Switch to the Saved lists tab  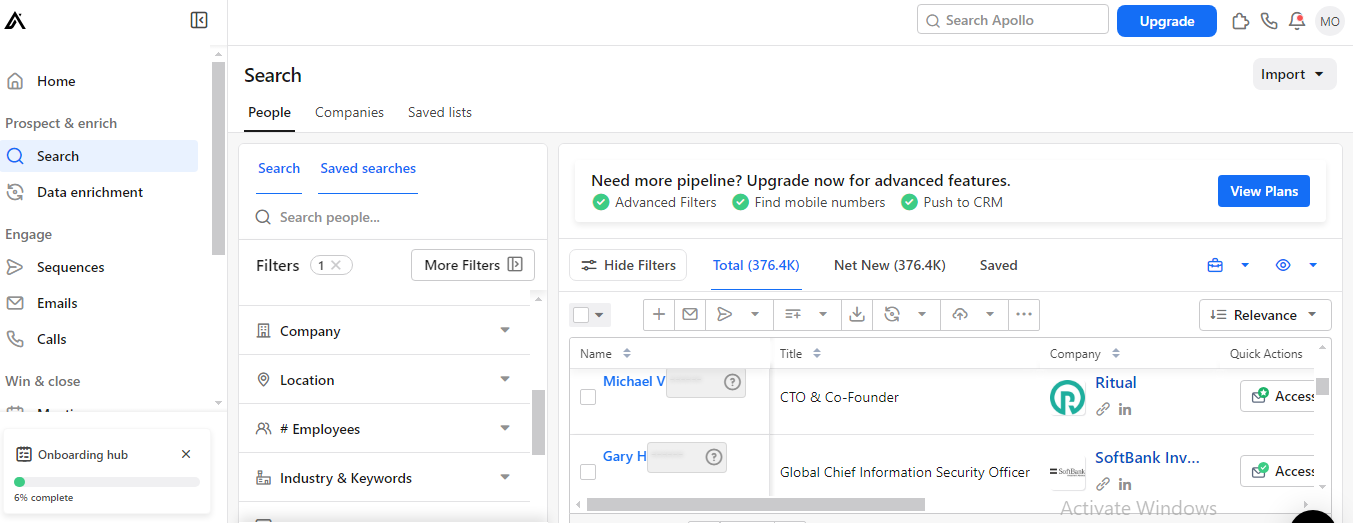coord(440,112)
